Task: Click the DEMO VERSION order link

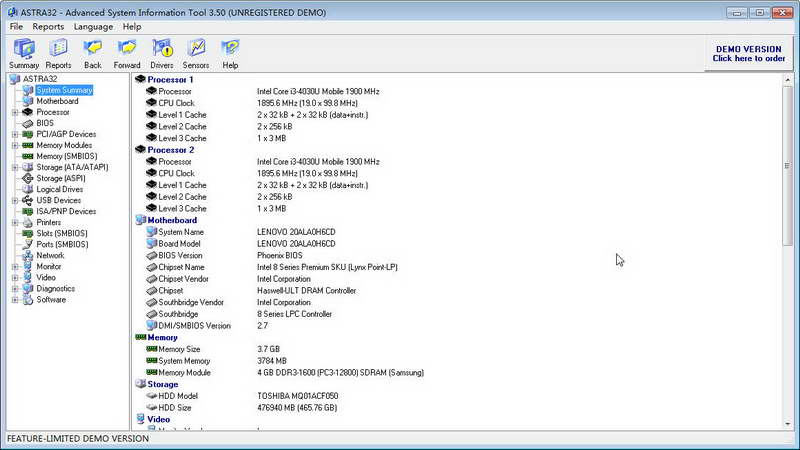Action: click(x=748, y=54)
